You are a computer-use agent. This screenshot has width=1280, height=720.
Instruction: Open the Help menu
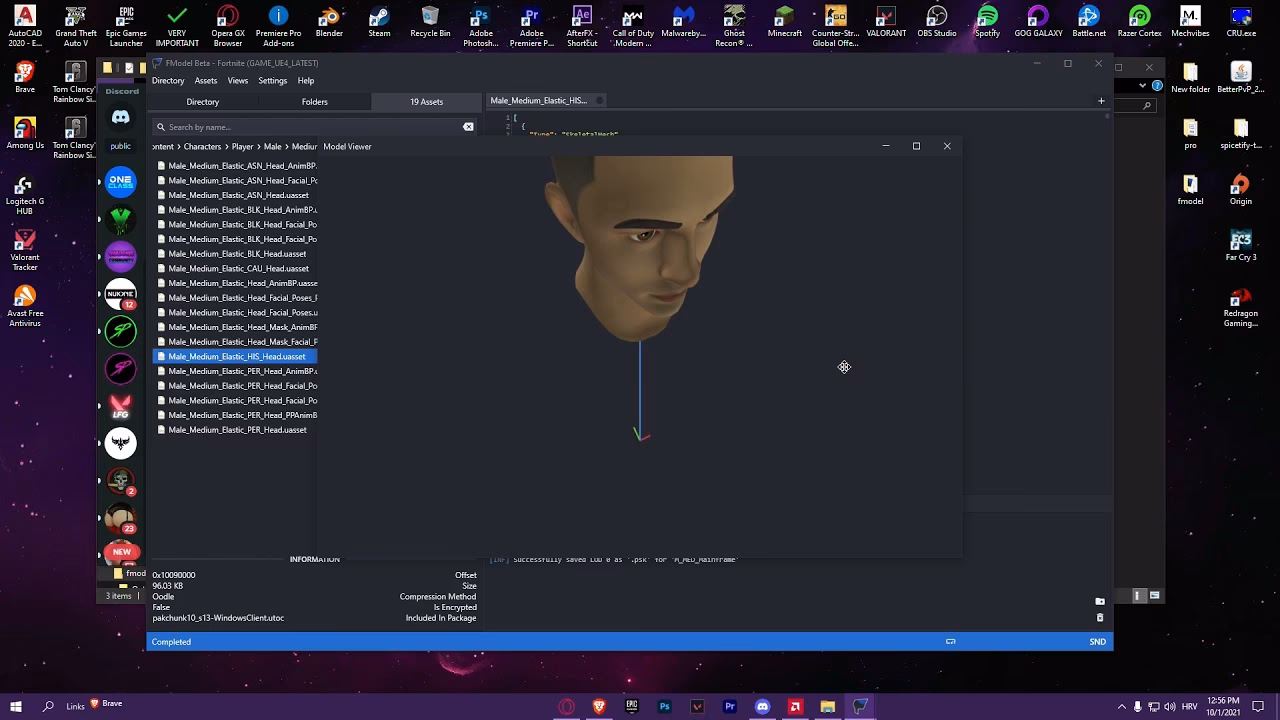click(306, 81)
